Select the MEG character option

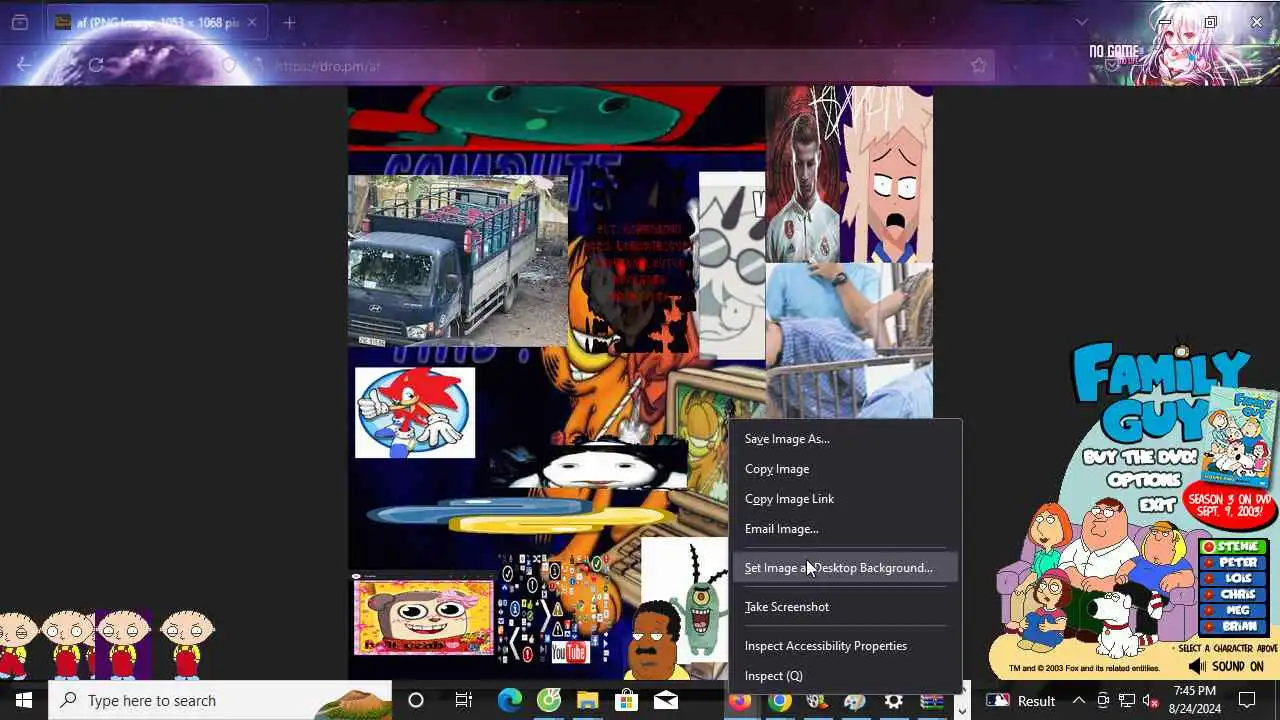[1235, 611]
